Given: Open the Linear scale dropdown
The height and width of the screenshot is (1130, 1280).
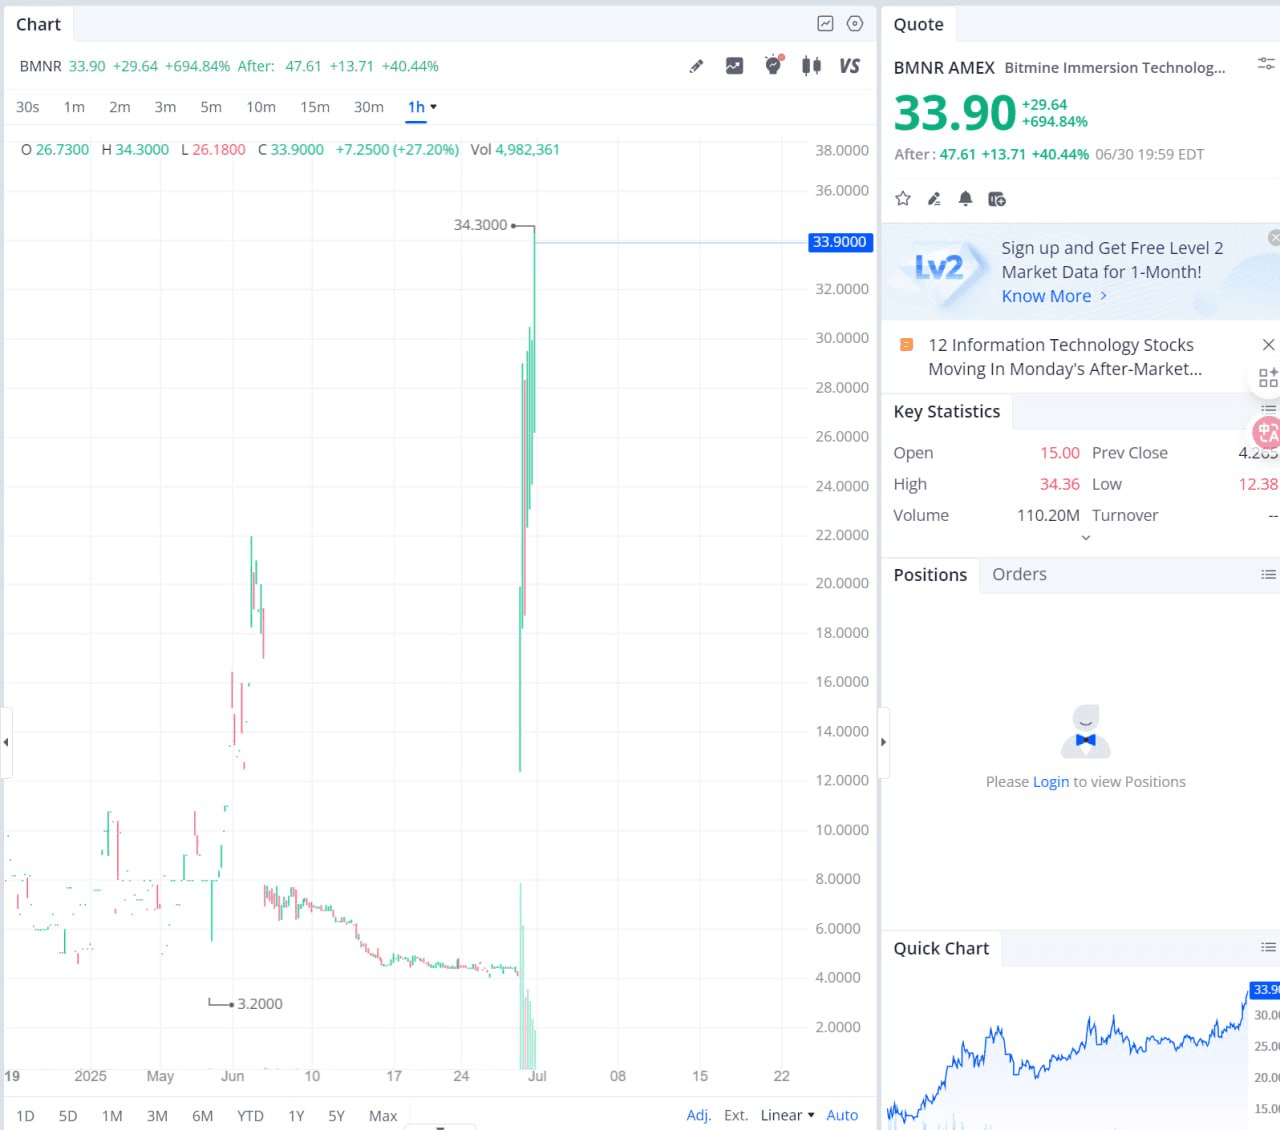Looking at the screenshot, I should coord(787,1115).
